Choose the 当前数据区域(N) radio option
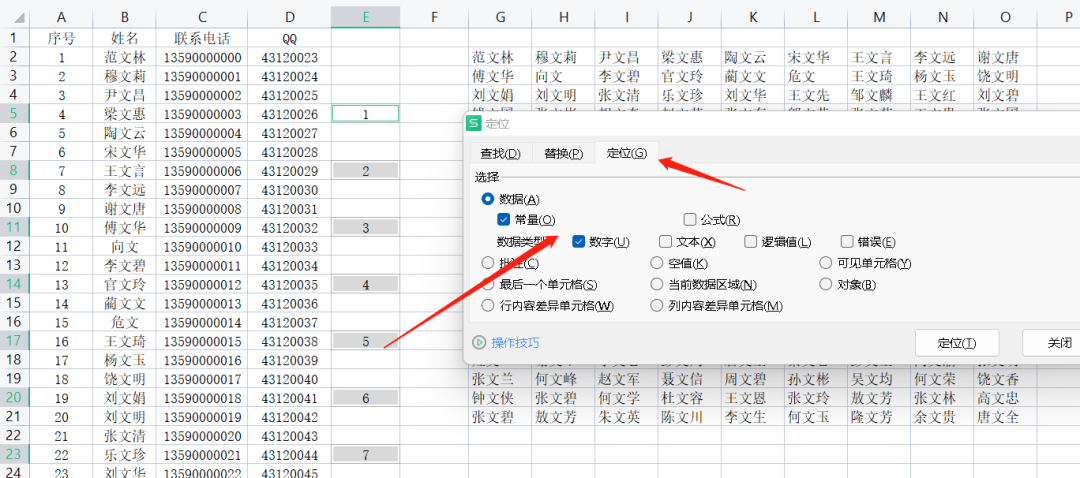This screenshot has height=478, width=1080. pyautogui.click(x=656, y=284)
